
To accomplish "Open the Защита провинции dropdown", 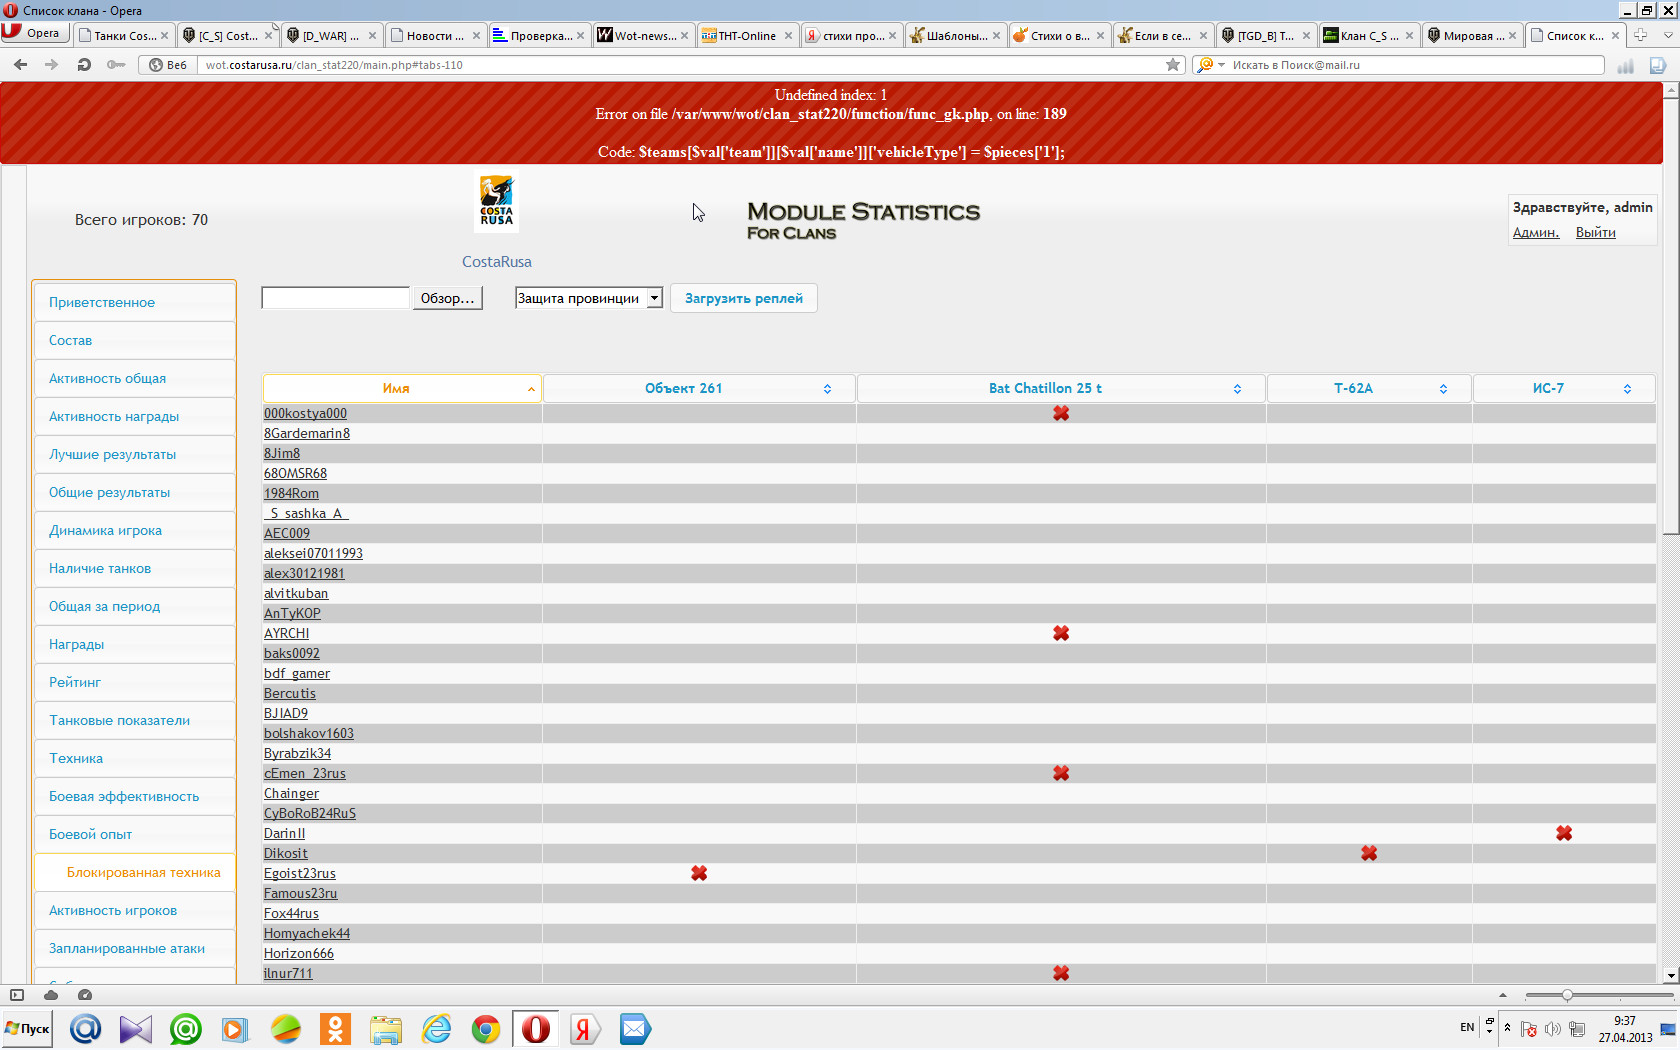I will coord(588,298).
